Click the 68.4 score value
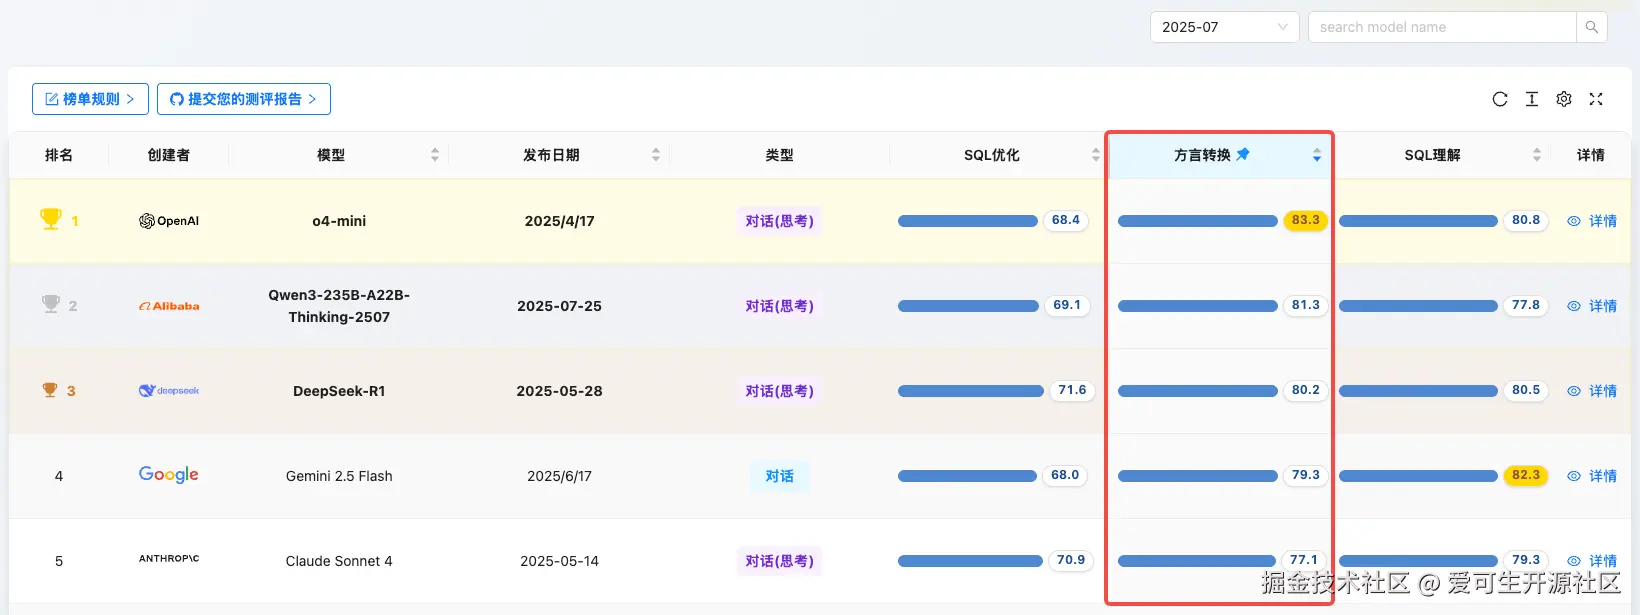Image resolution: width=1640 pixels, height=615 pixels. (1066, 220)
